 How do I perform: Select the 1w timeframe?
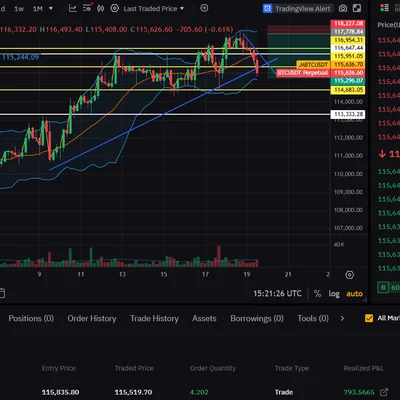[19, 9]
